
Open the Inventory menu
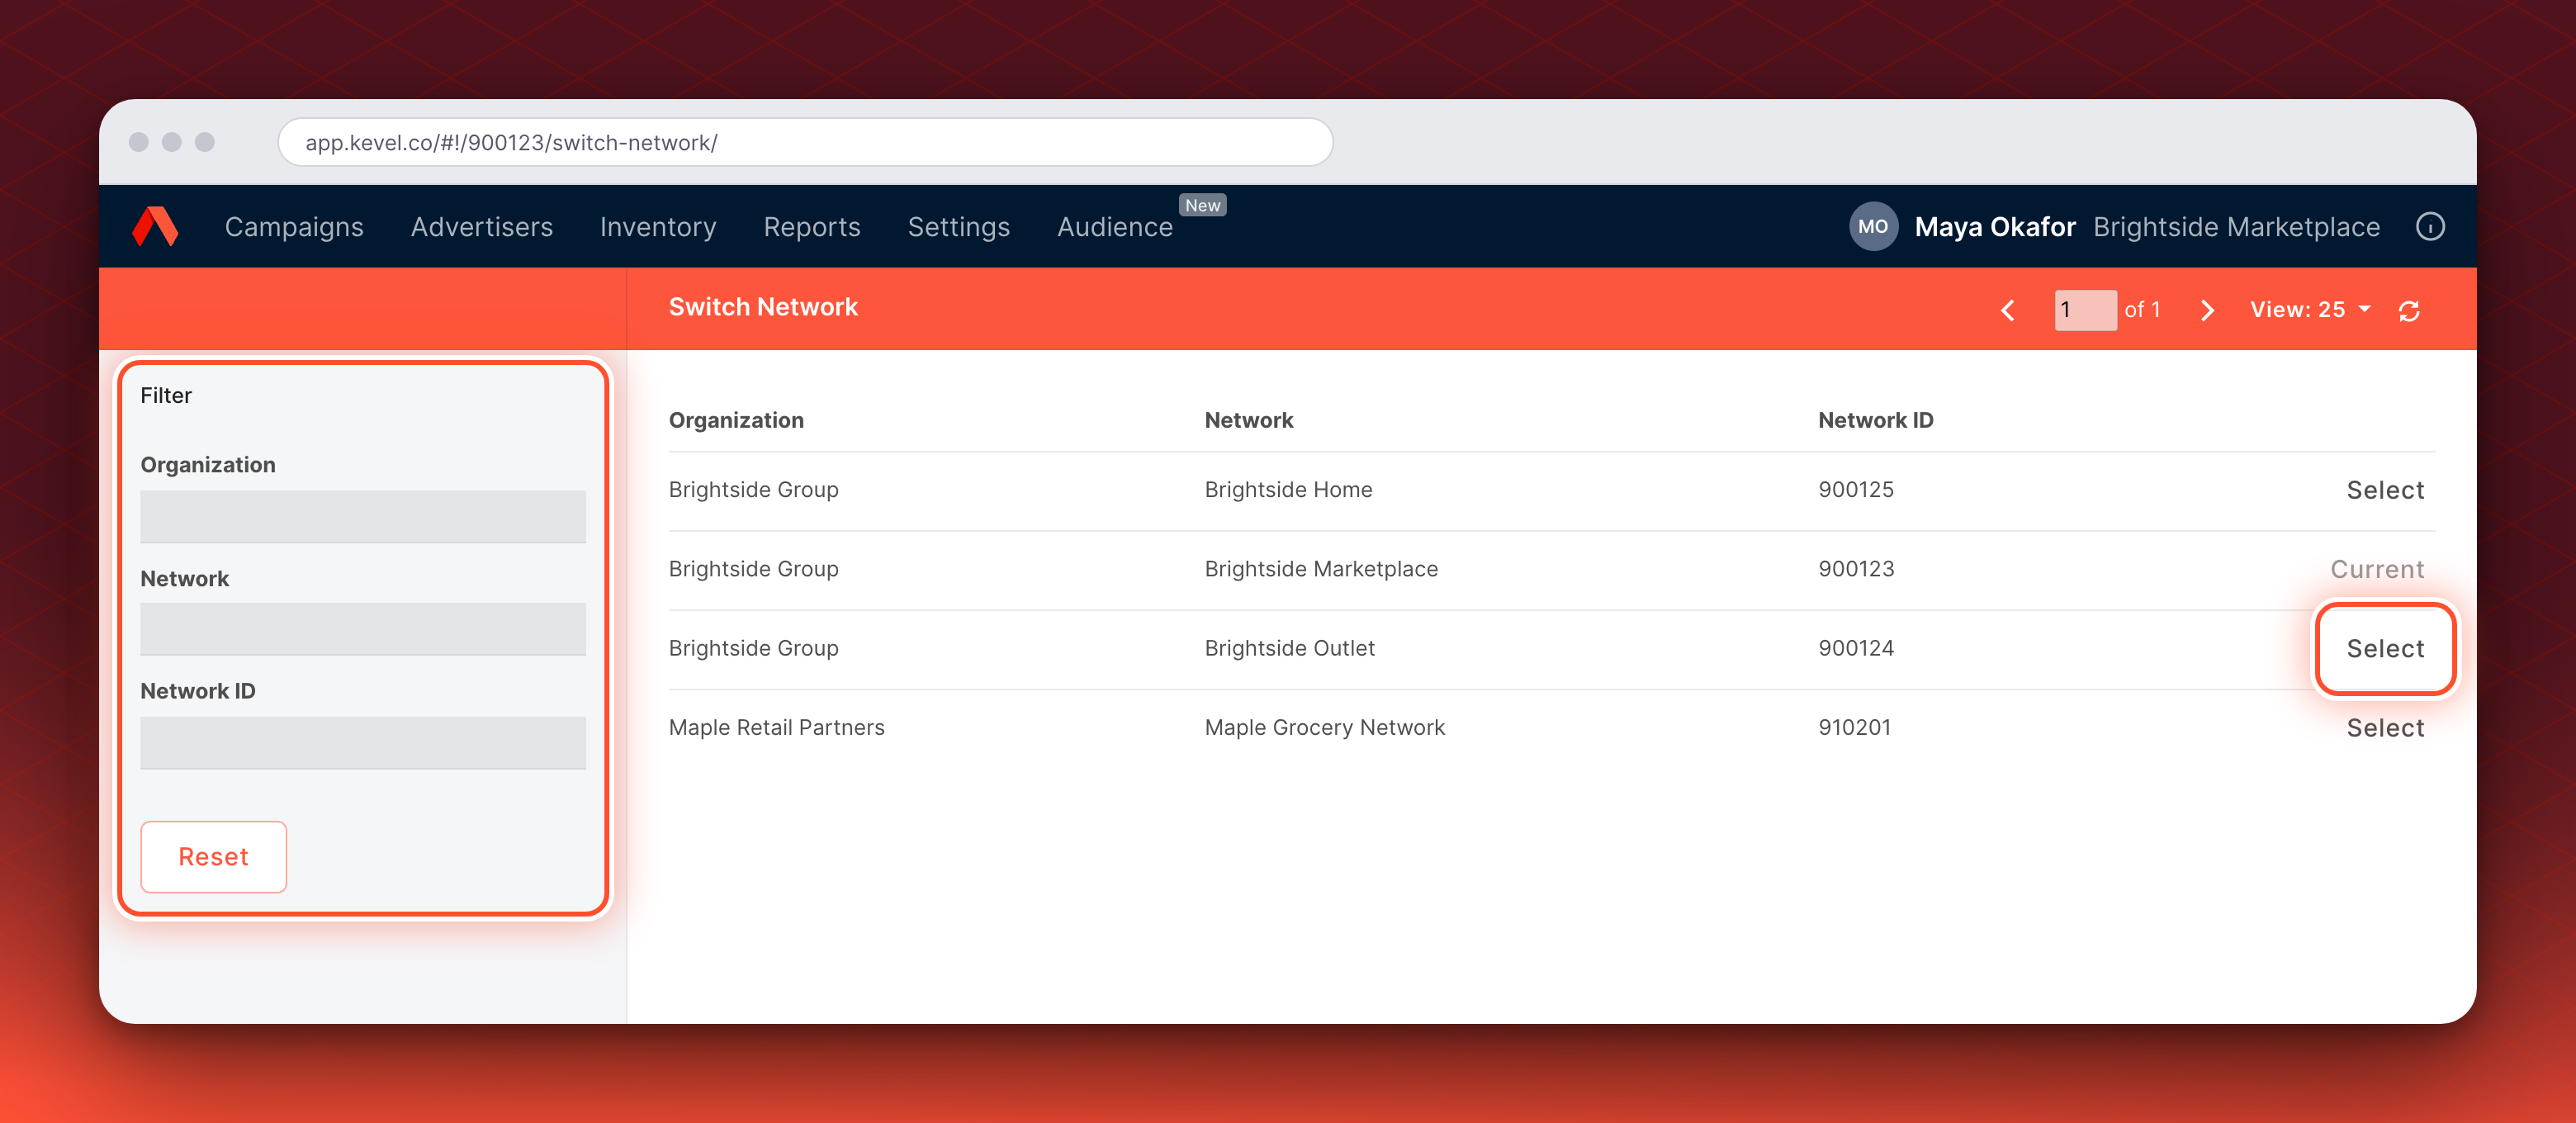pyautogui.click(x=658, y=227)
